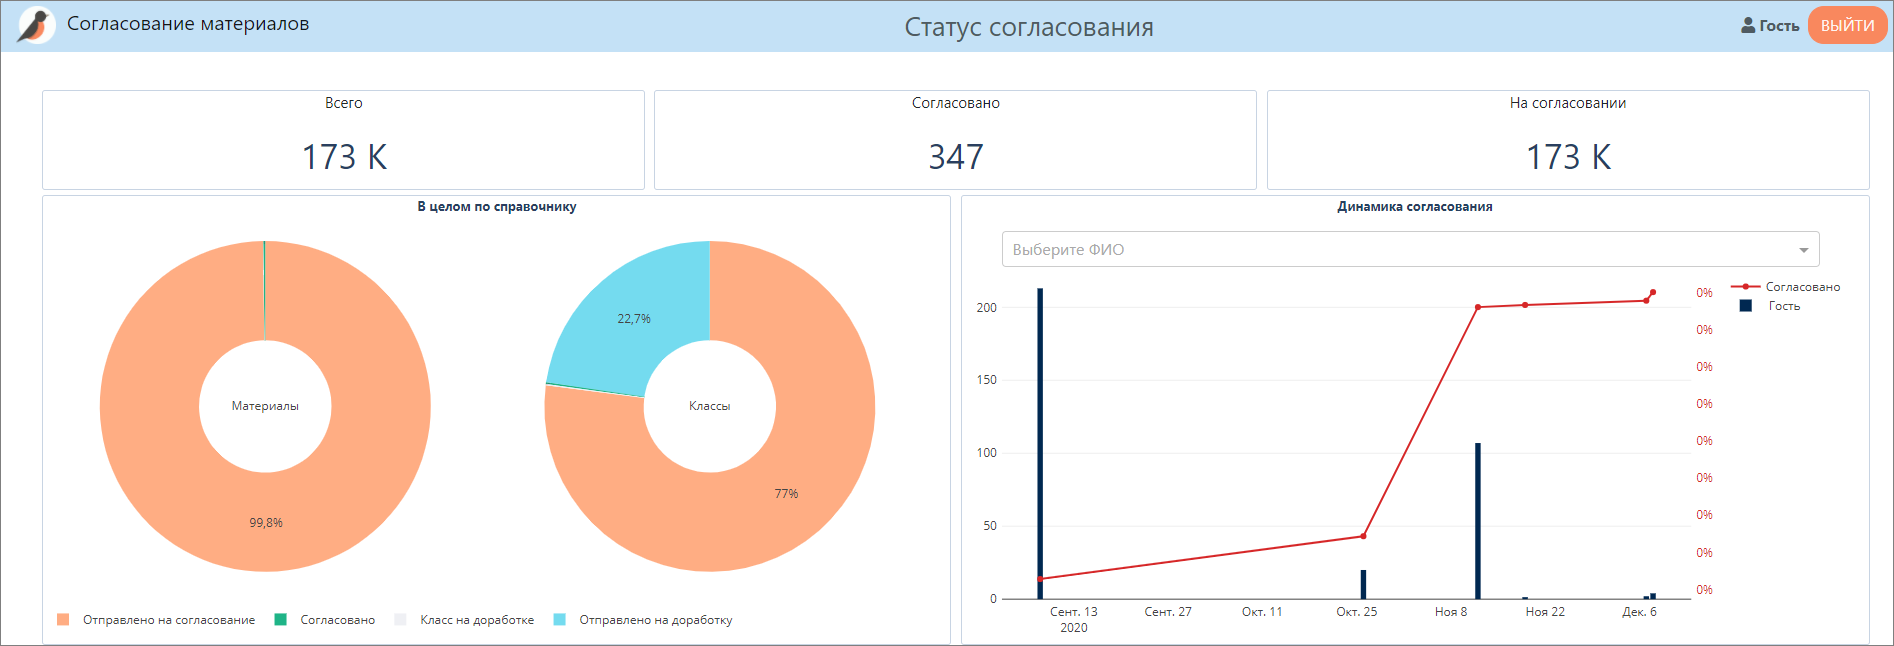This screenshot has height=646, width=1894.
Task: Open the Выберите ФИО dropdown
Action: [x=1400, y=250]
